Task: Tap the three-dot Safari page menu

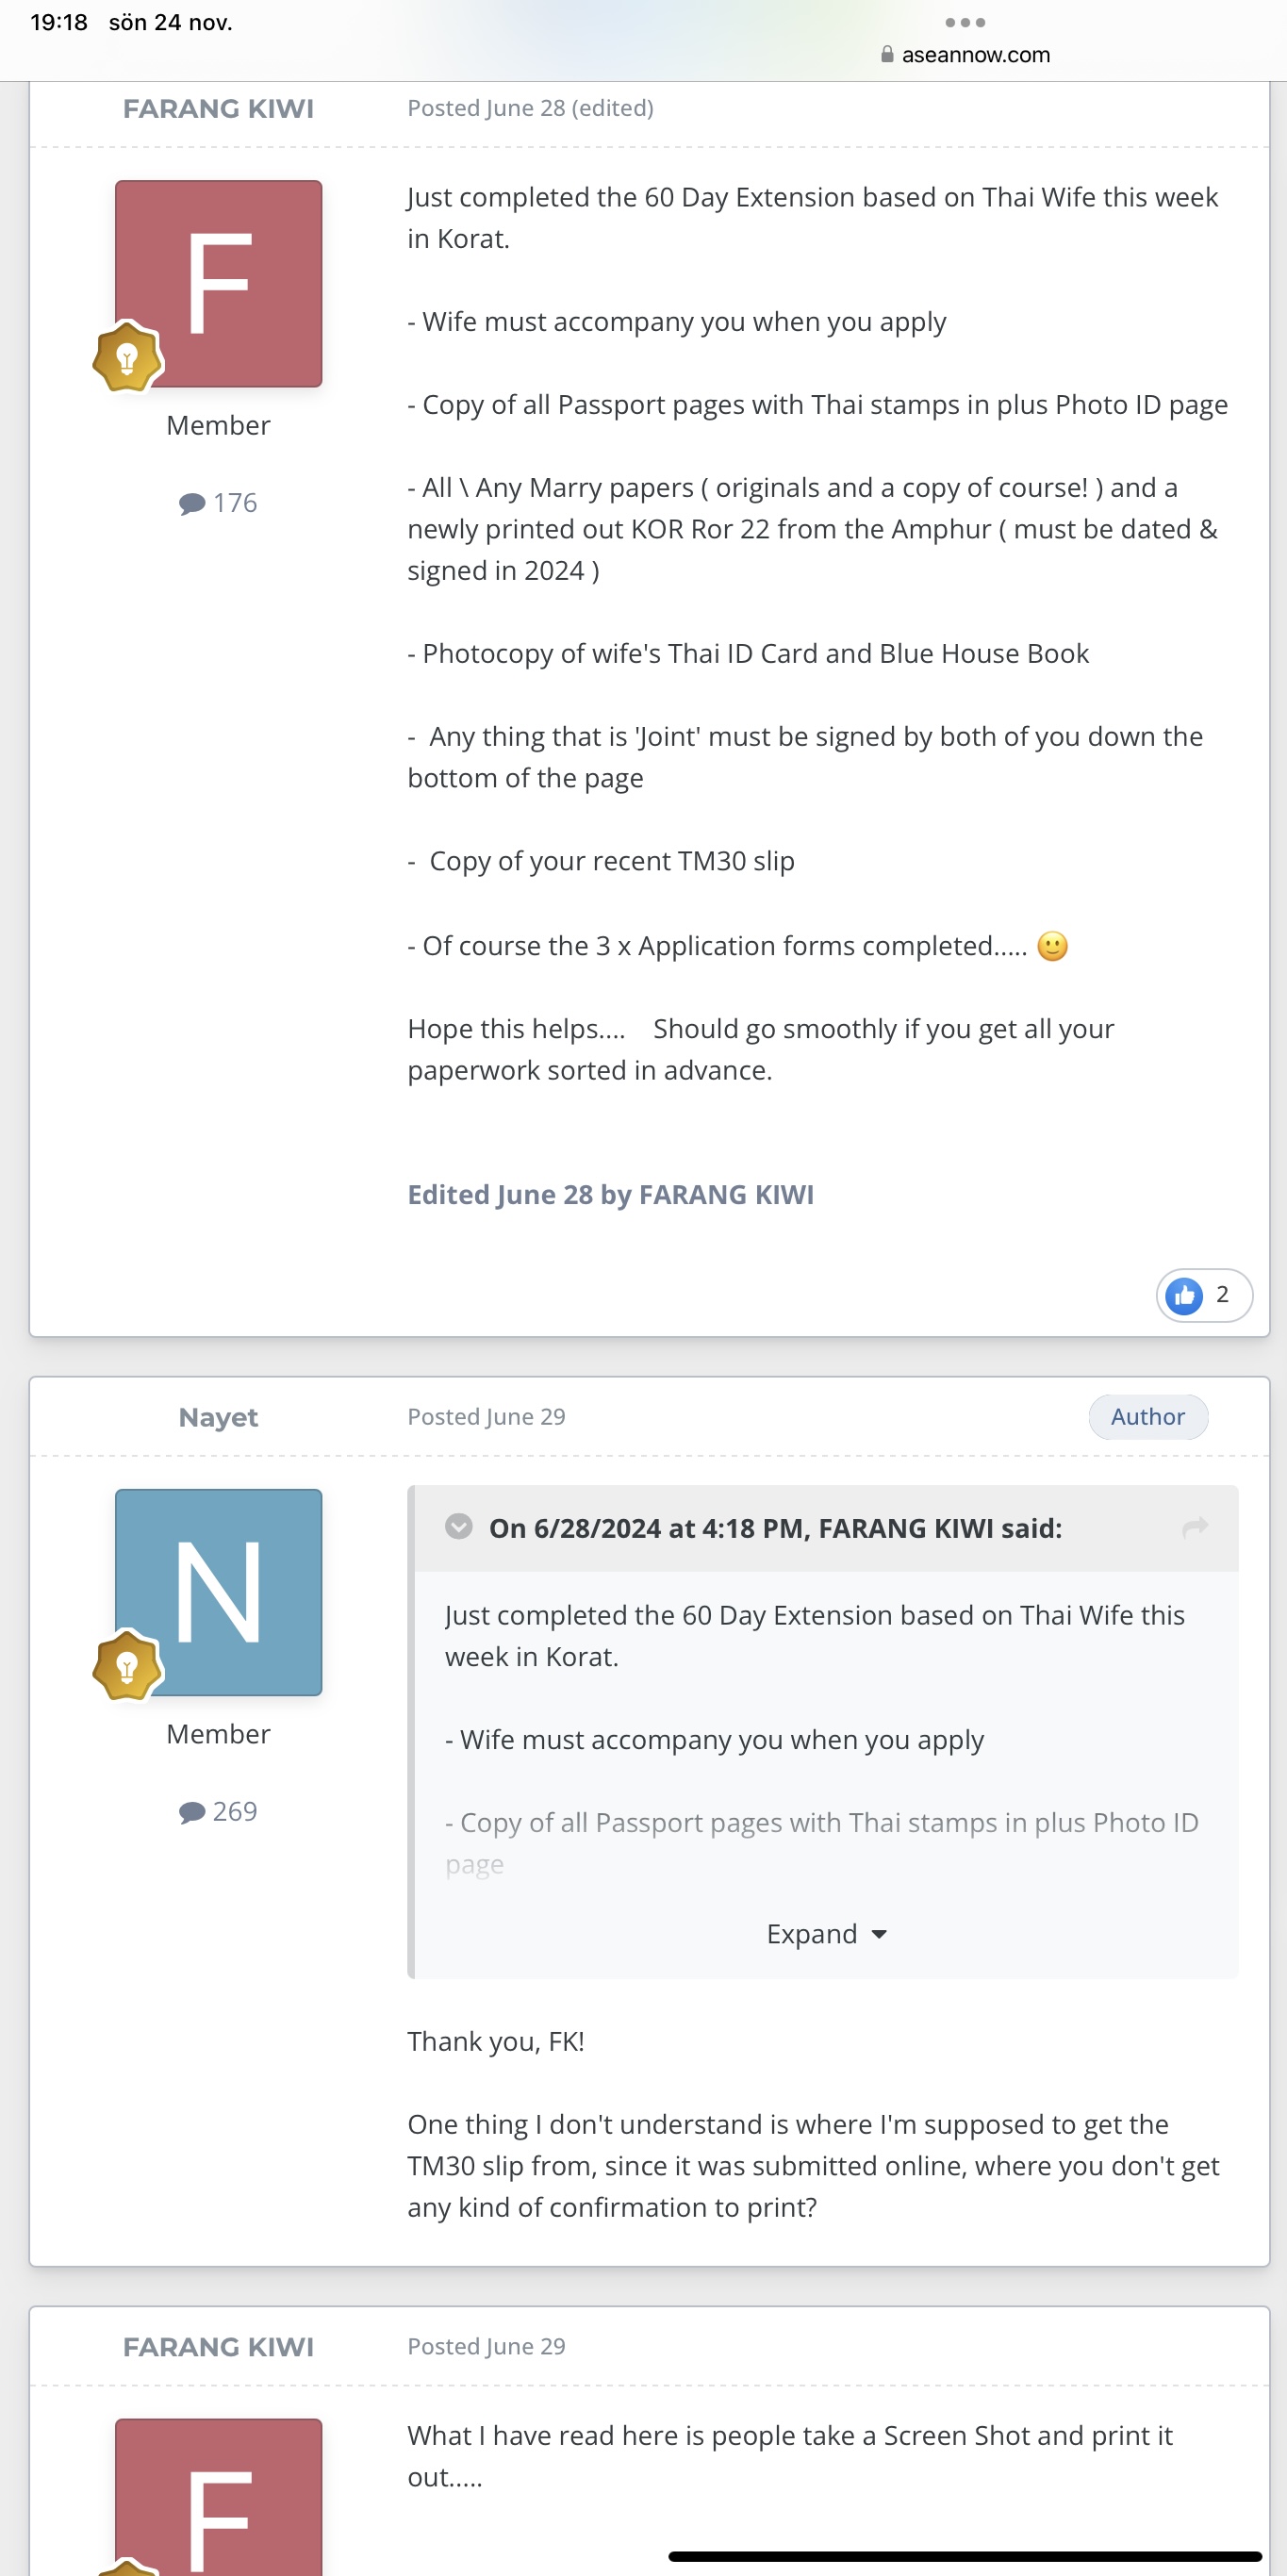Action: [965, 22]
